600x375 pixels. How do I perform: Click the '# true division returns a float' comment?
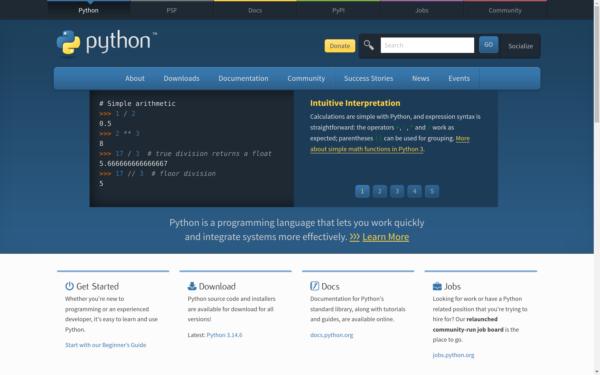click(209, 153)
